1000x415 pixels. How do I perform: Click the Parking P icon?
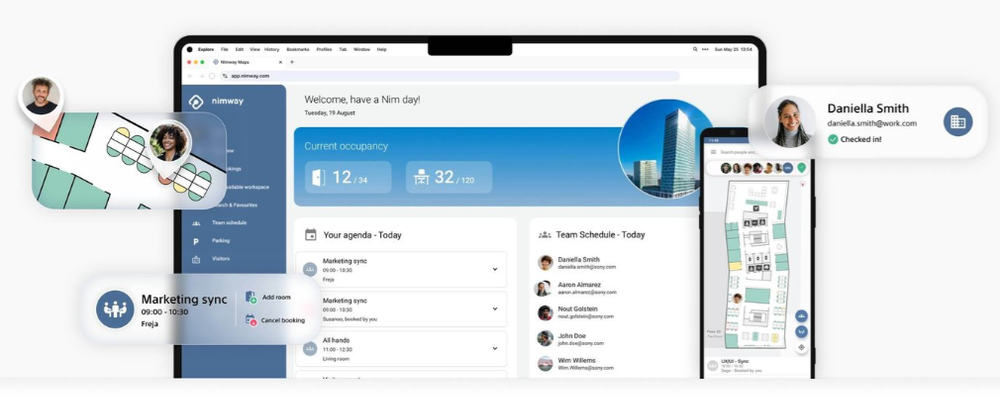pyautogui.click(x=196, y=242)
